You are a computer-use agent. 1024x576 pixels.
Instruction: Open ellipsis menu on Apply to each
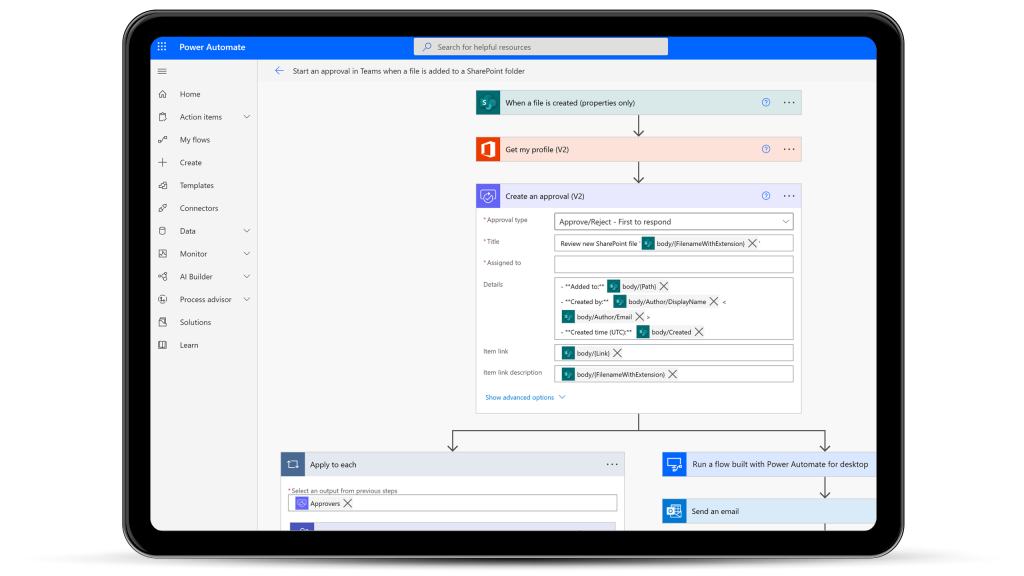click(x=612, y=464)
